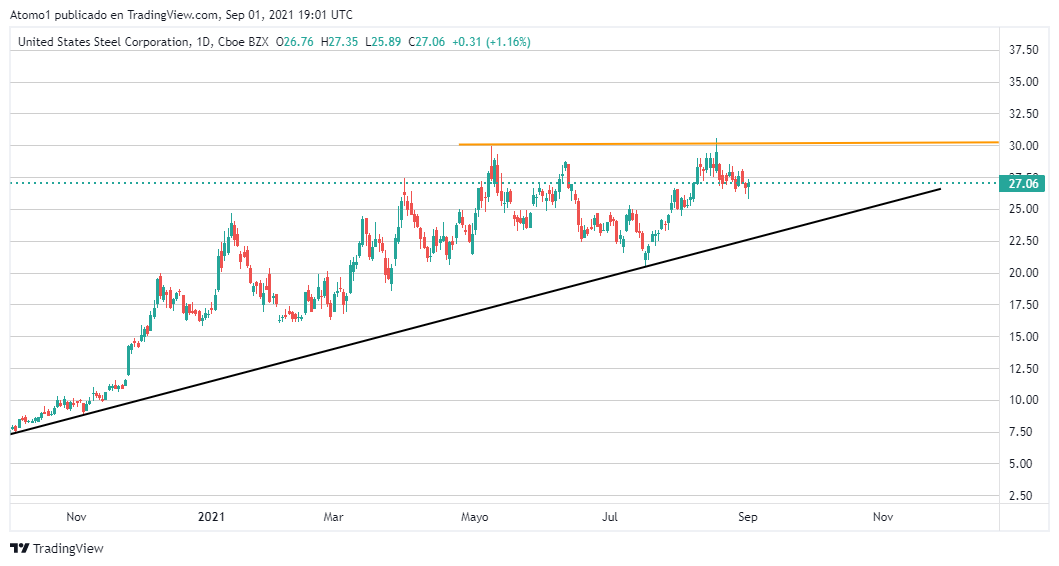This screenshot has width=1059, height=566.
Task: Click the close value C27.06
Action: [427, 42]
